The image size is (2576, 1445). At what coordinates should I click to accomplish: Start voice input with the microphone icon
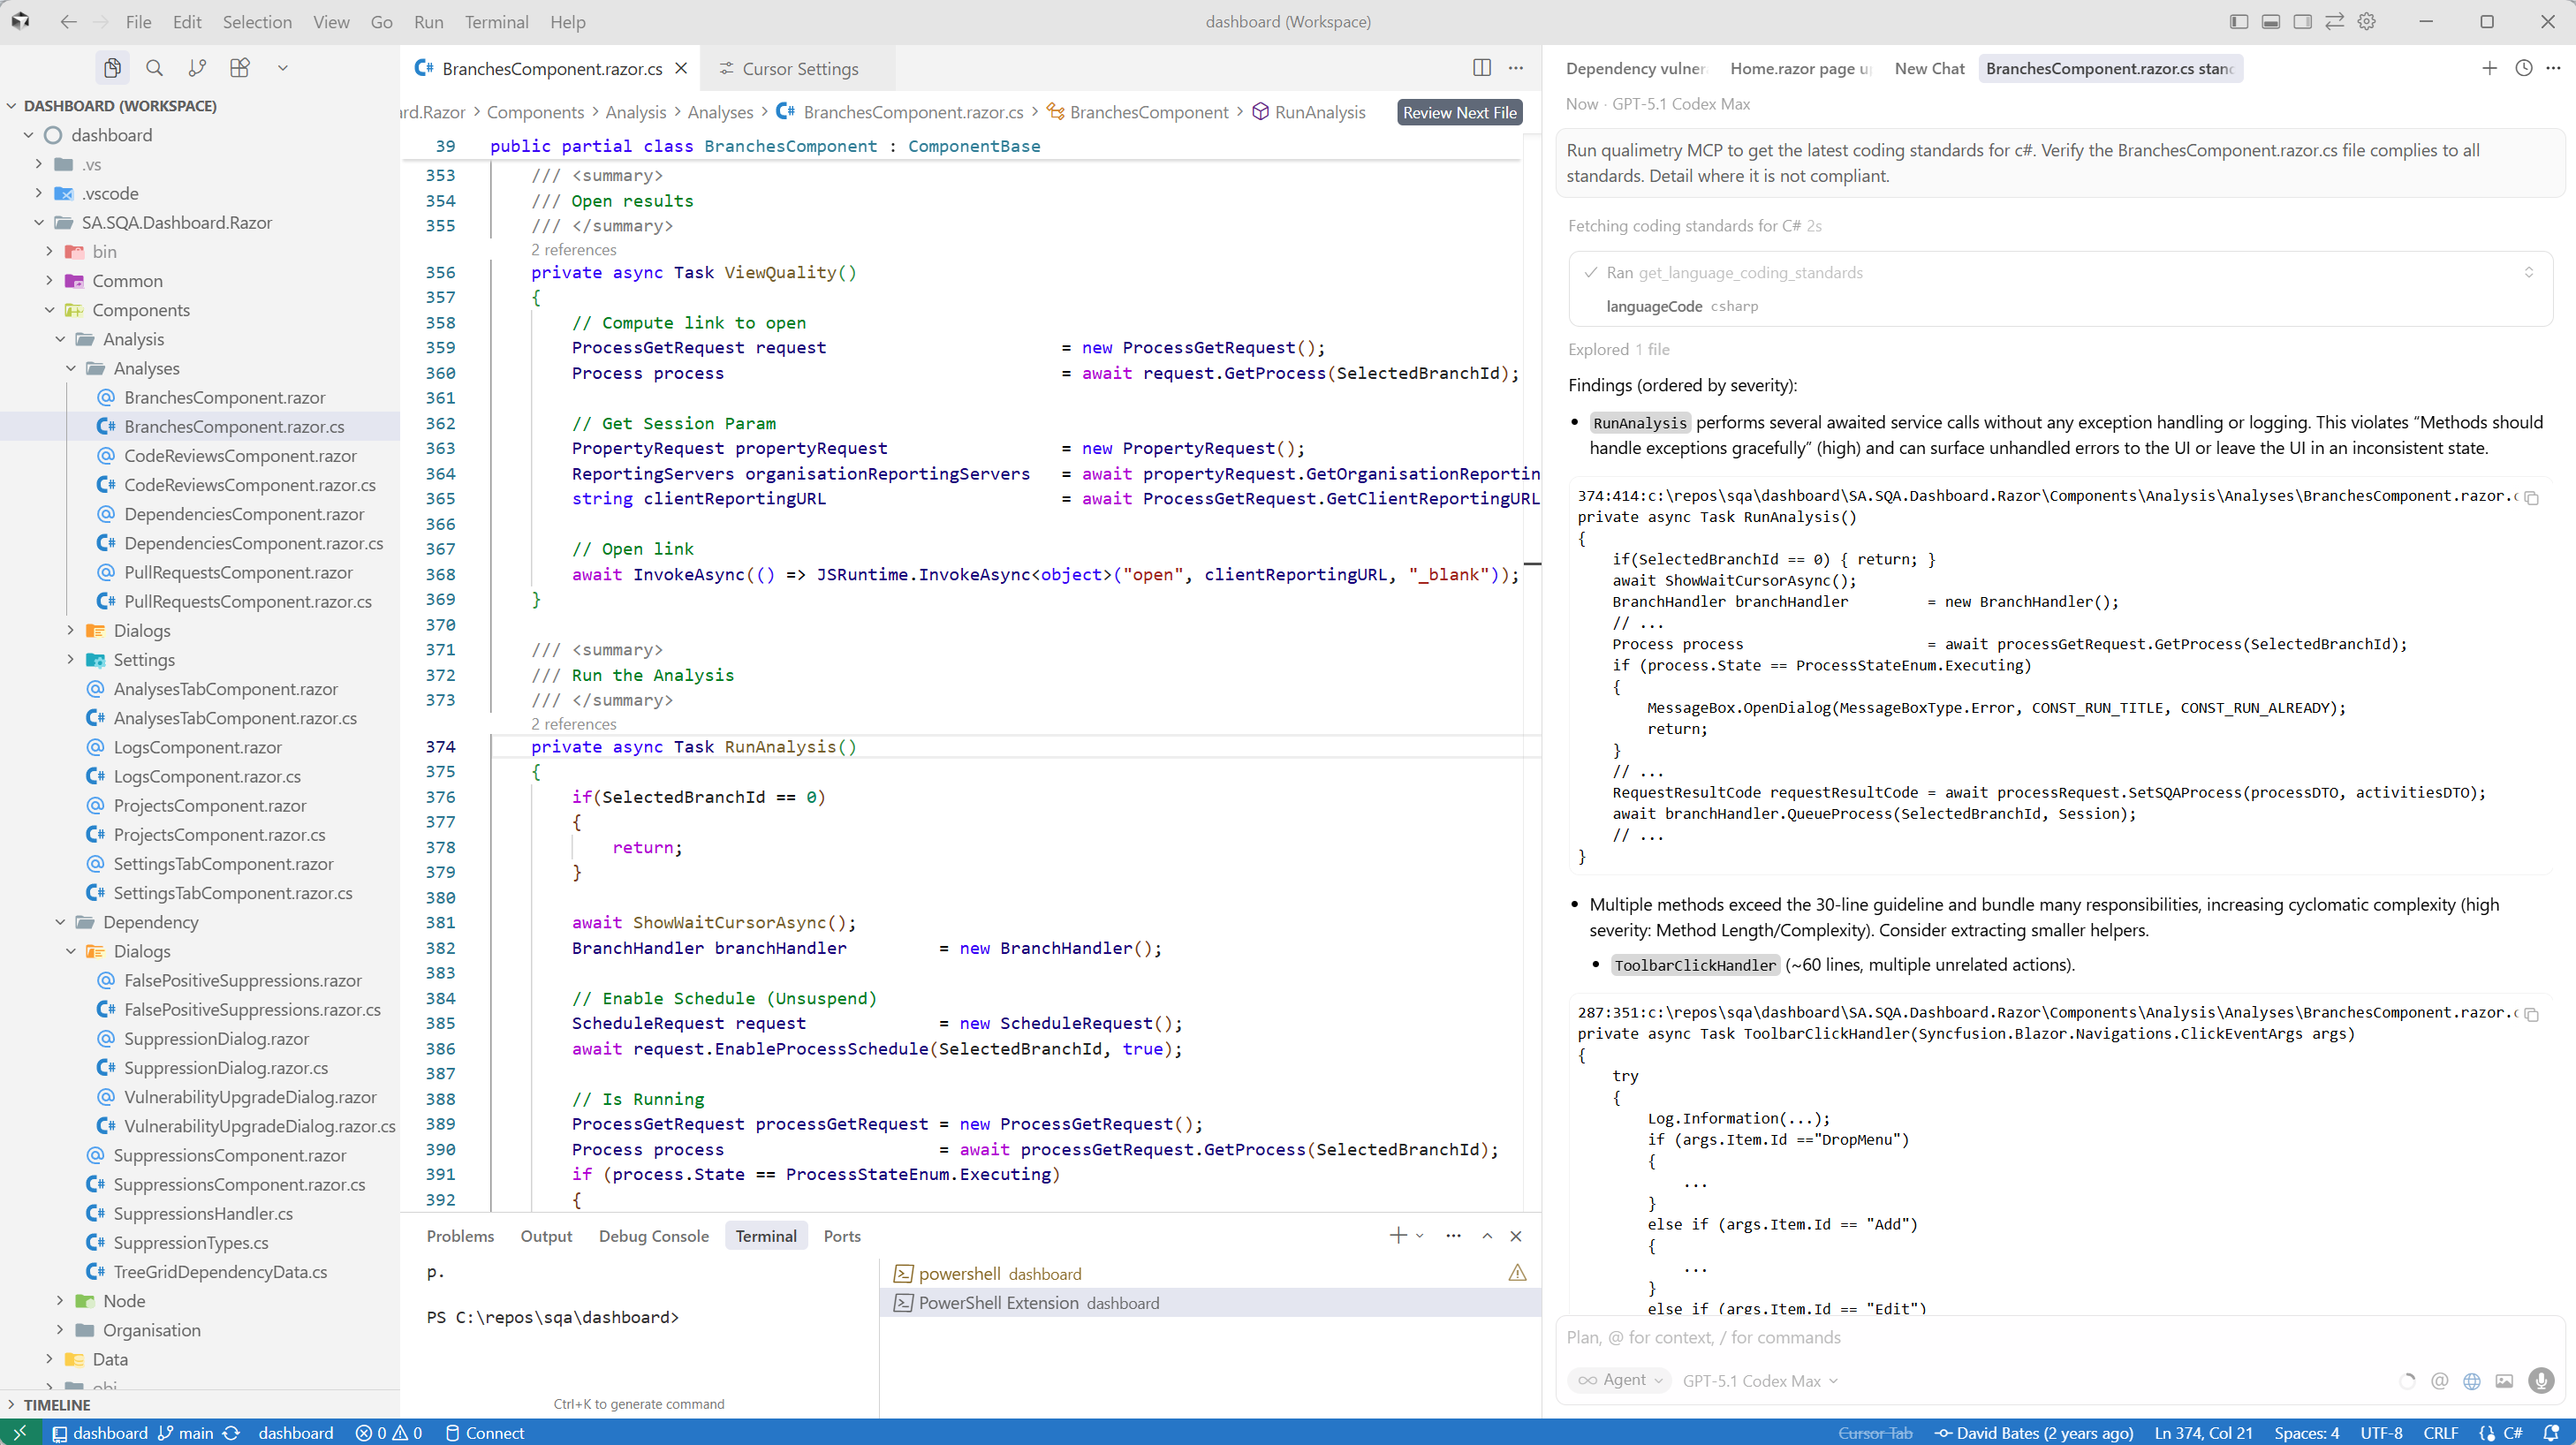tap(2540, 1381)
